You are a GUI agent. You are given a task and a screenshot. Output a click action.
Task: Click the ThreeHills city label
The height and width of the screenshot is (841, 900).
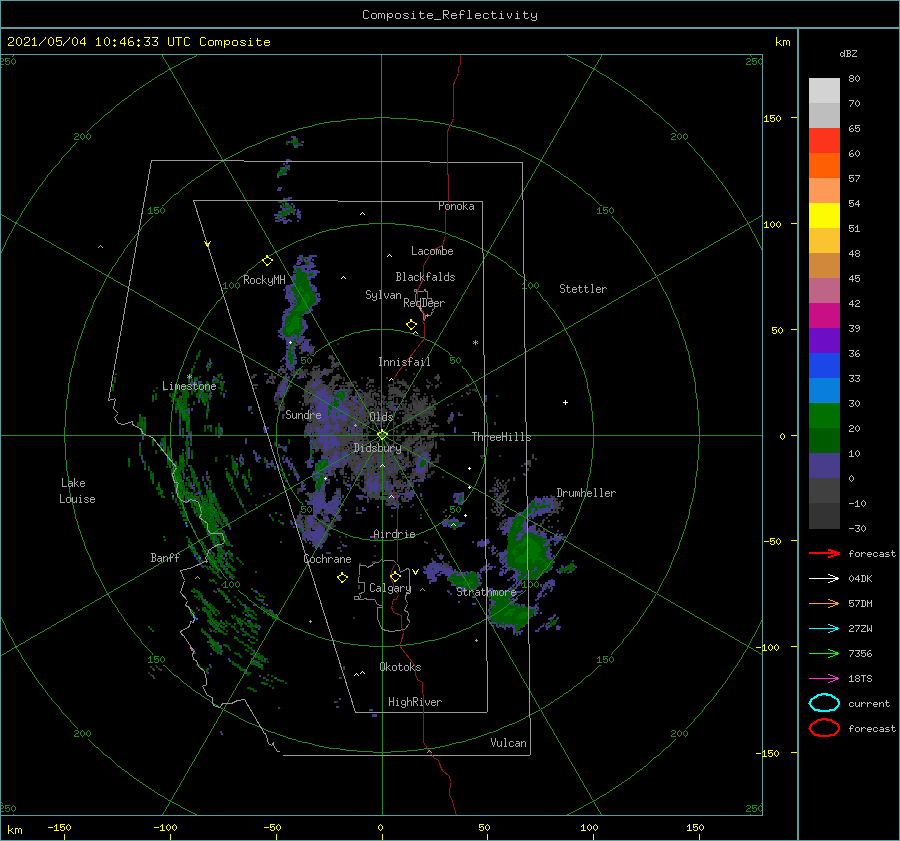(502, 437)
